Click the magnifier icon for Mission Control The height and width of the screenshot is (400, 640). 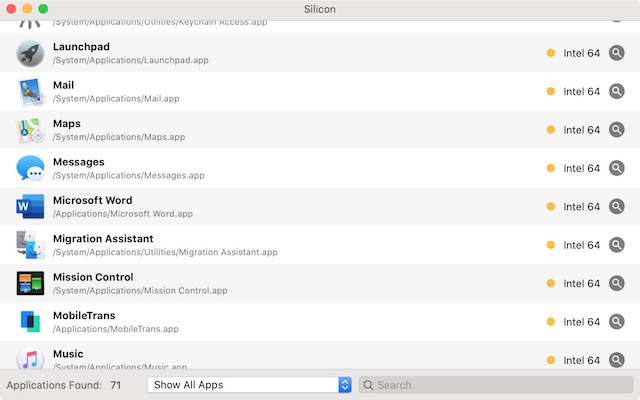(617, 283)
